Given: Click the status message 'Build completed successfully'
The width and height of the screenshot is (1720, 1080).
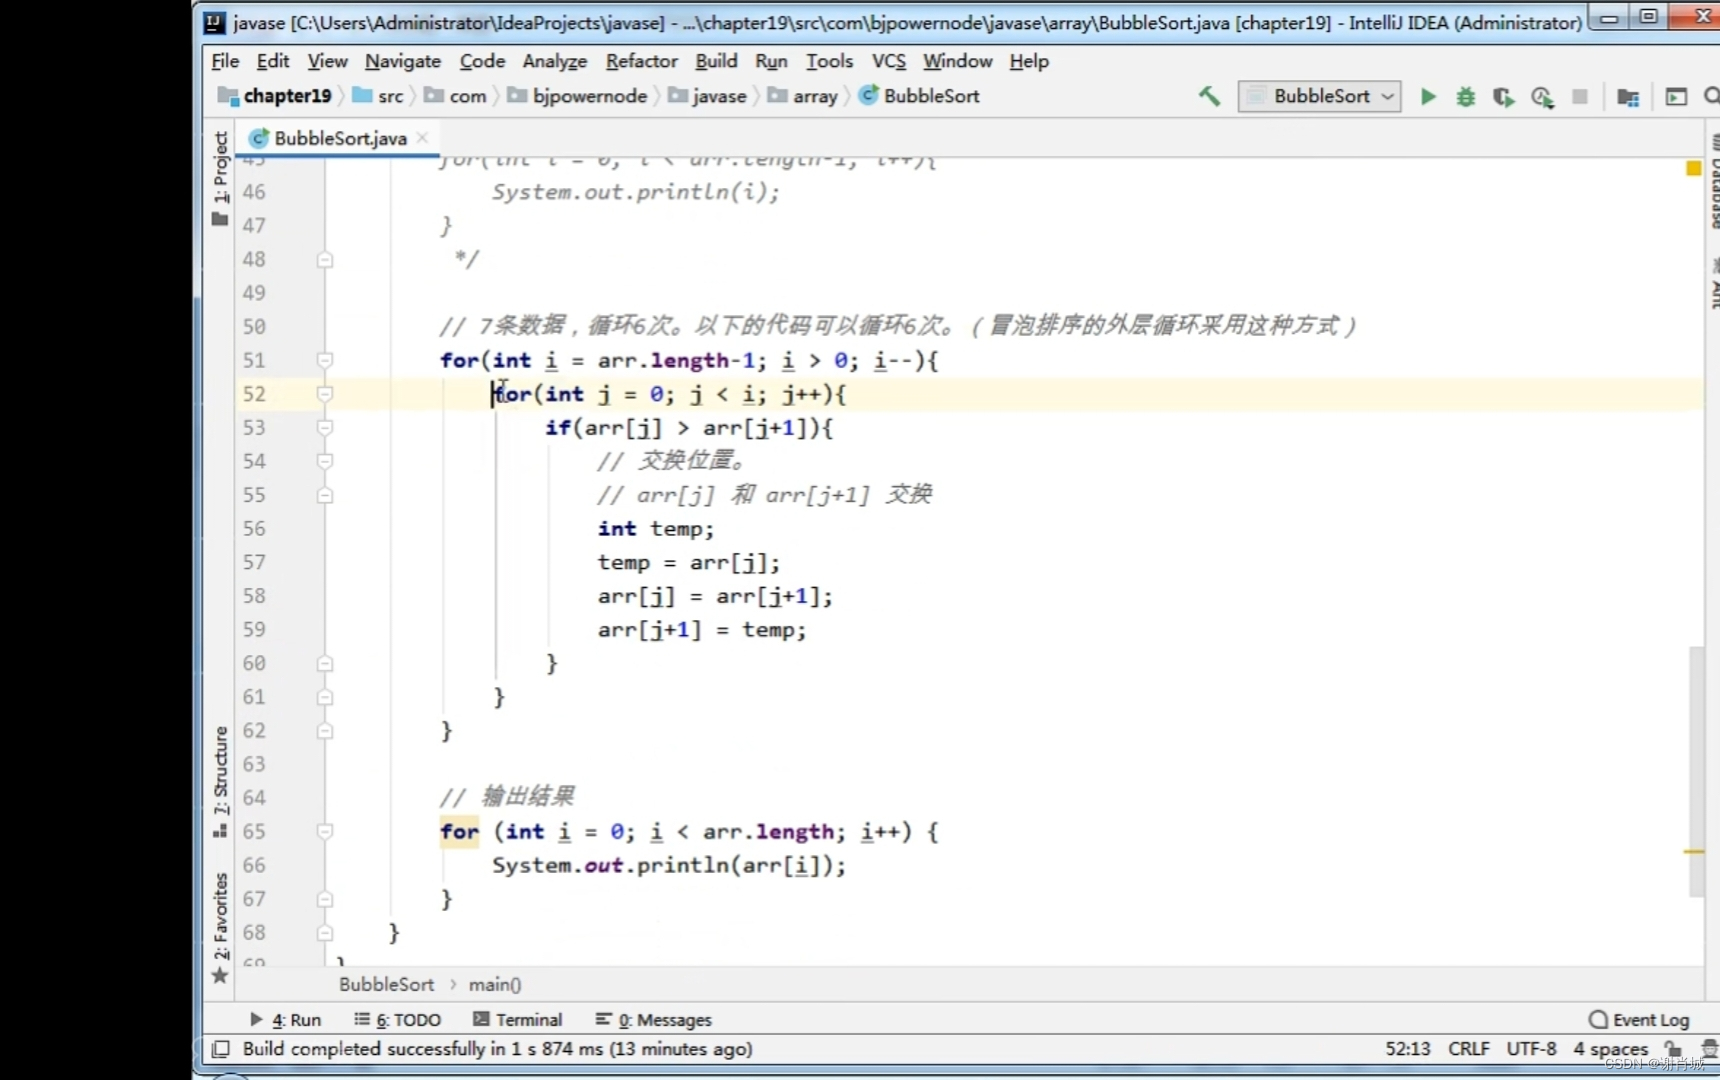Looking at the screenshot, I should click(497, 1049).
